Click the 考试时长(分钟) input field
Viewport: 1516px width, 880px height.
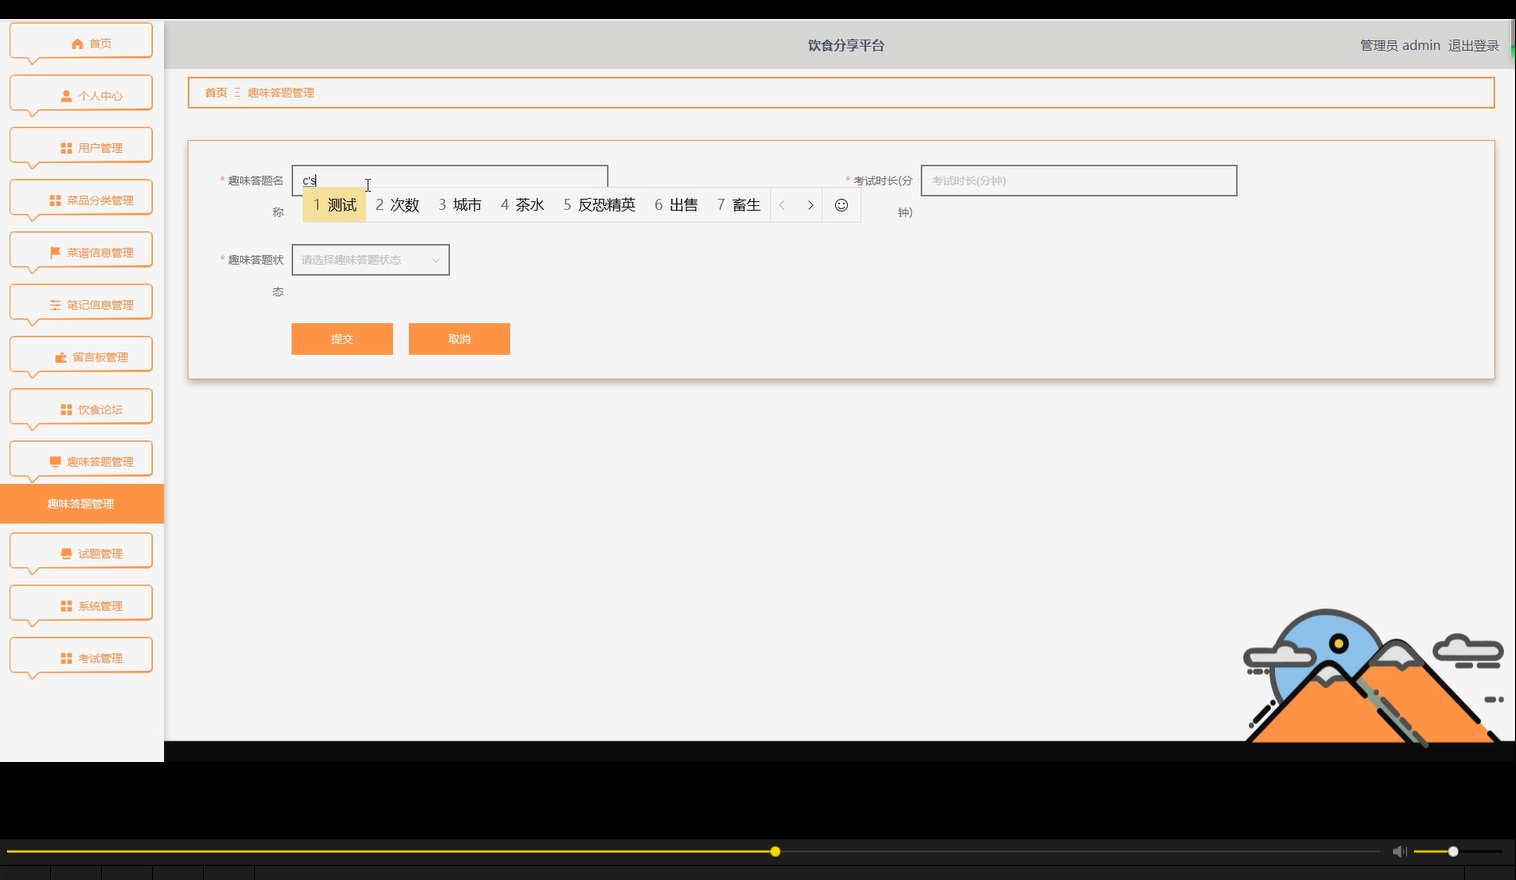pos(1078,180)
